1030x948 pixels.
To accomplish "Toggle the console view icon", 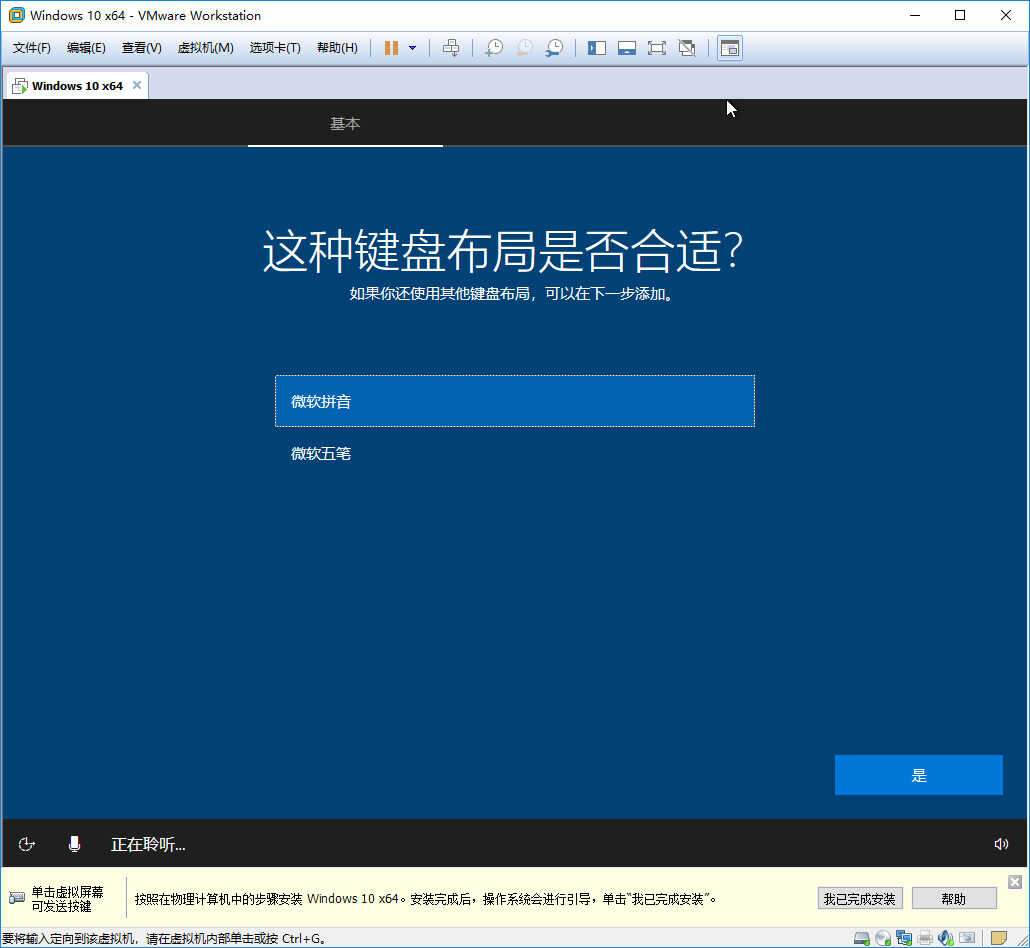I will tap(730, 48).
